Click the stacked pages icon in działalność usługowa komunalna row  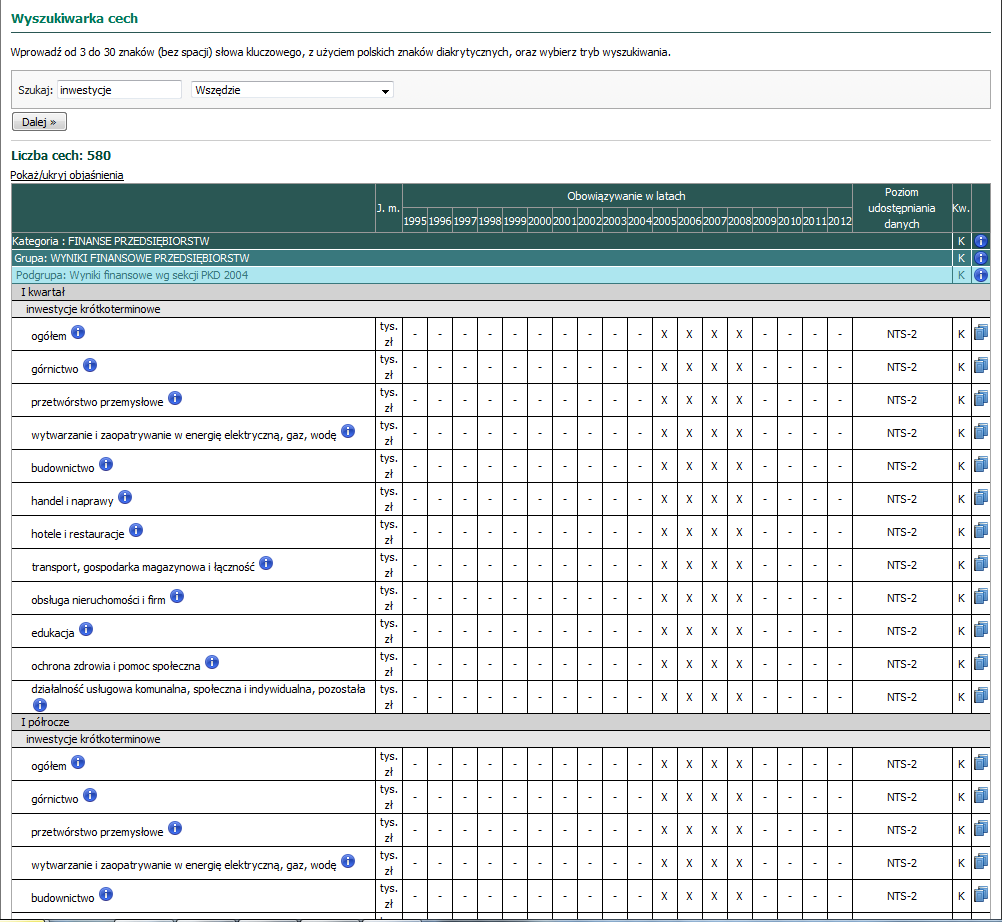pos(981,696)
